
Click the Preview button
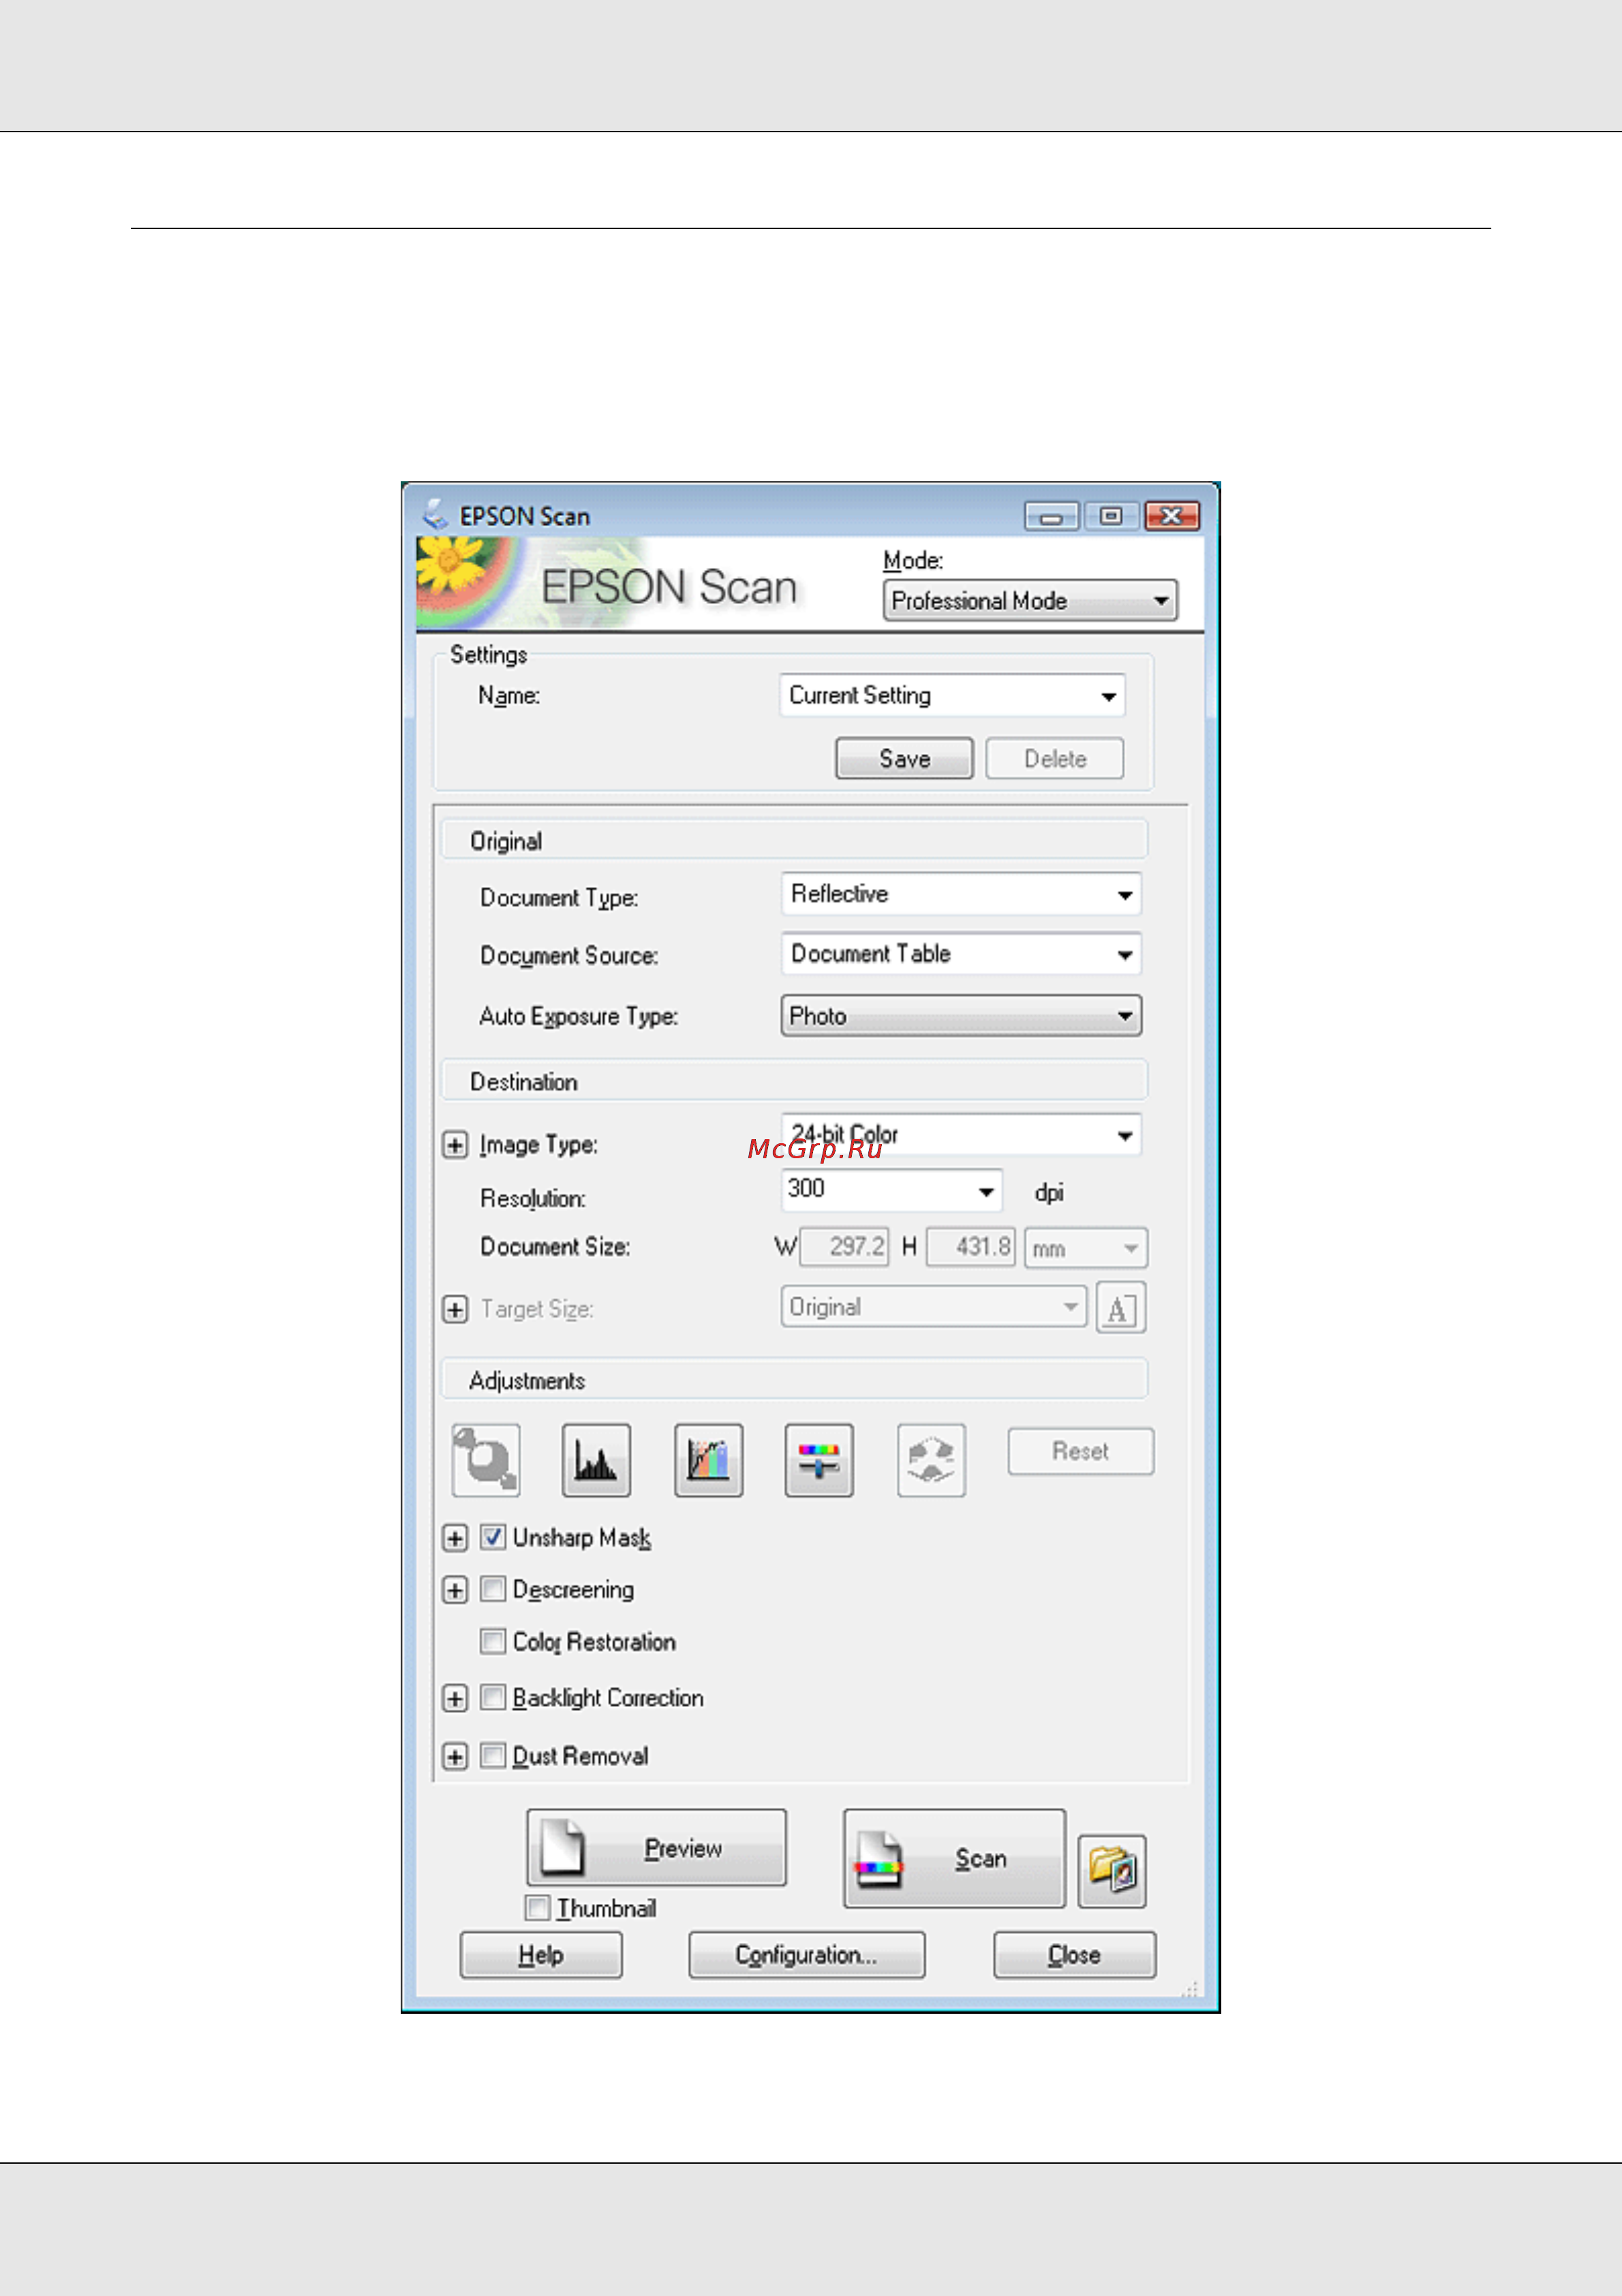tap(656, 1847)
